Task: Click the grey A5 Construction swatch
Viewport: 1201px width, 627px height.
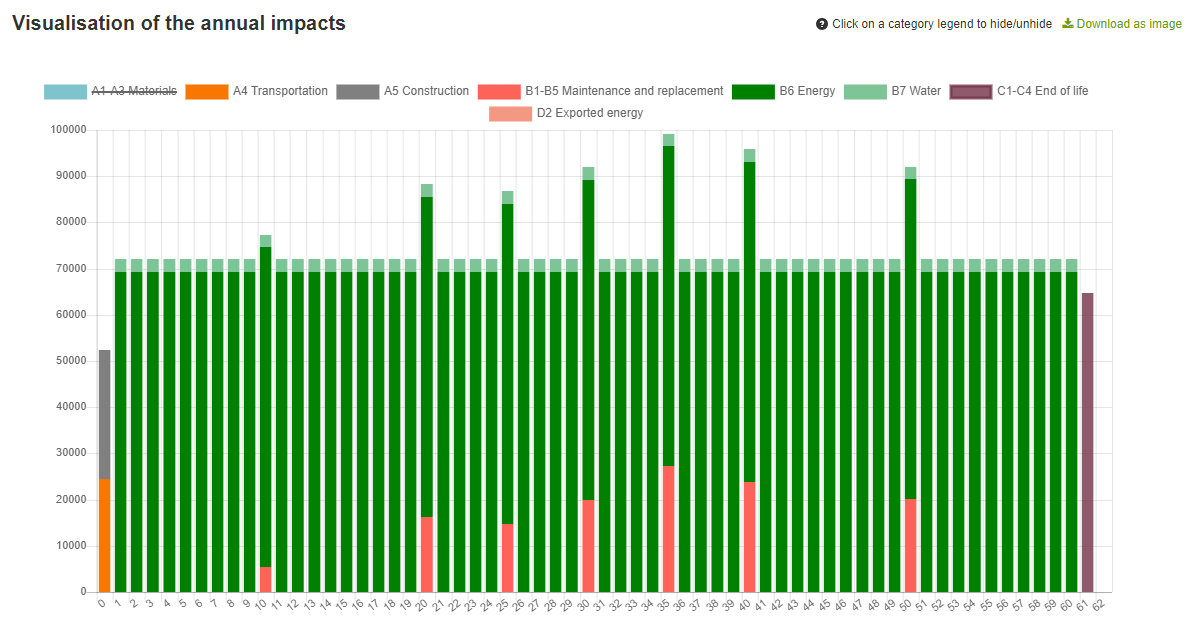Action: [357, 92]
